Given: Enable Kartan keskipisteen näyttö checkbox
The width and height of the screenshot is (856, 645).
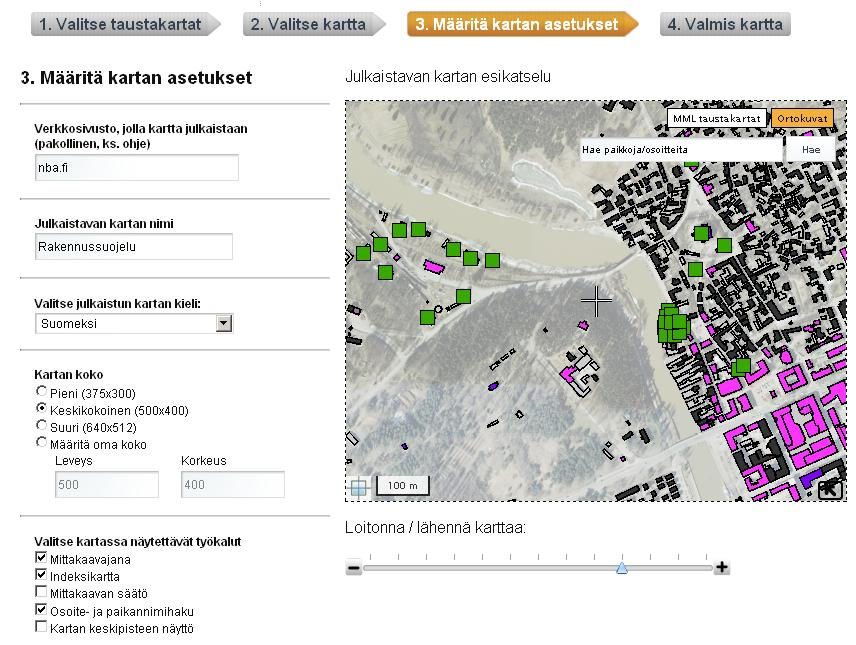Looking at the screenshot, I should 41,626.
